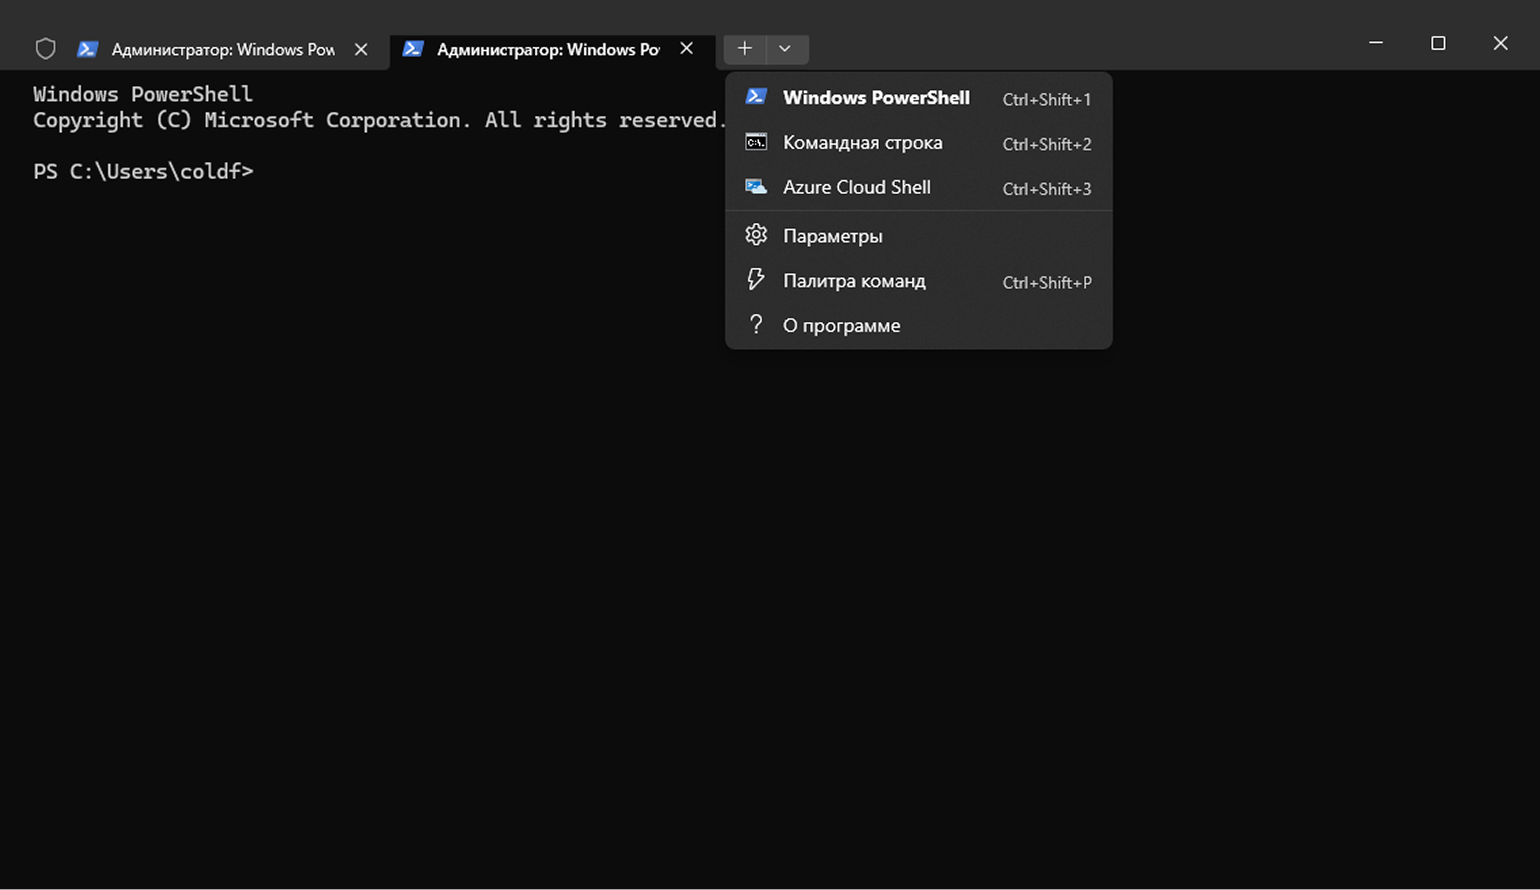Select the second Администратор PowerShell tab

pos(552,49)
